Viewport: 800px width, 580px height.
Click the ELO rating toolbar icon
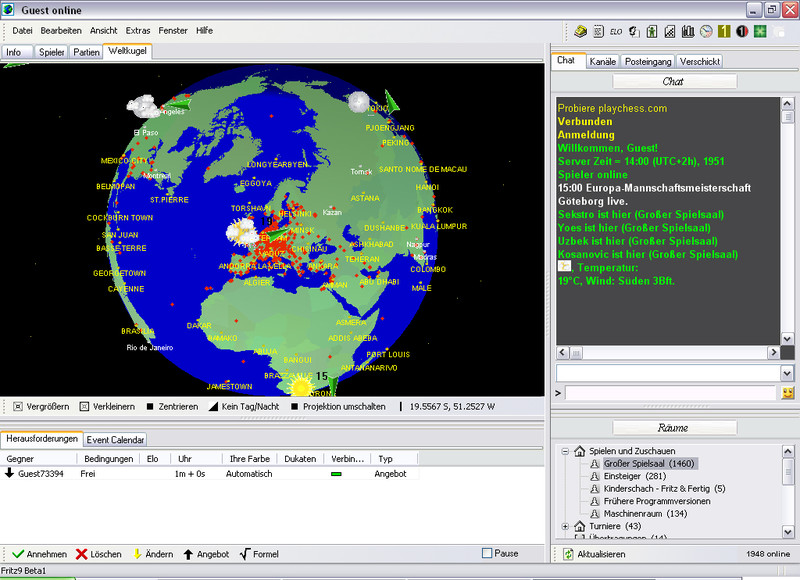point(616,32)
